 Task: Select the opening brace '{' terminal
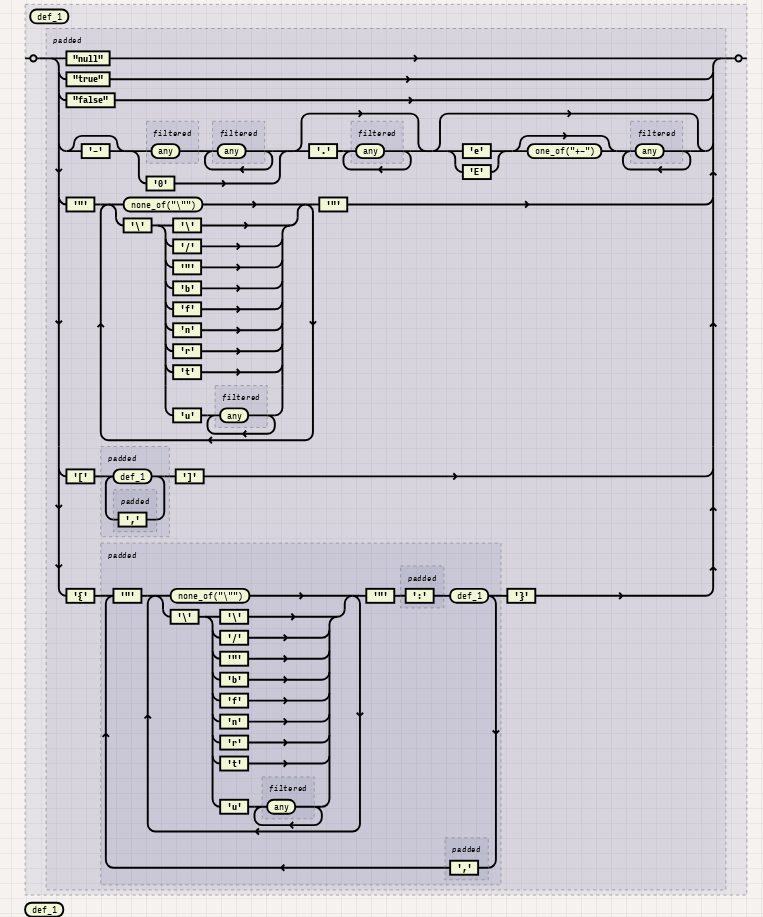80,596
